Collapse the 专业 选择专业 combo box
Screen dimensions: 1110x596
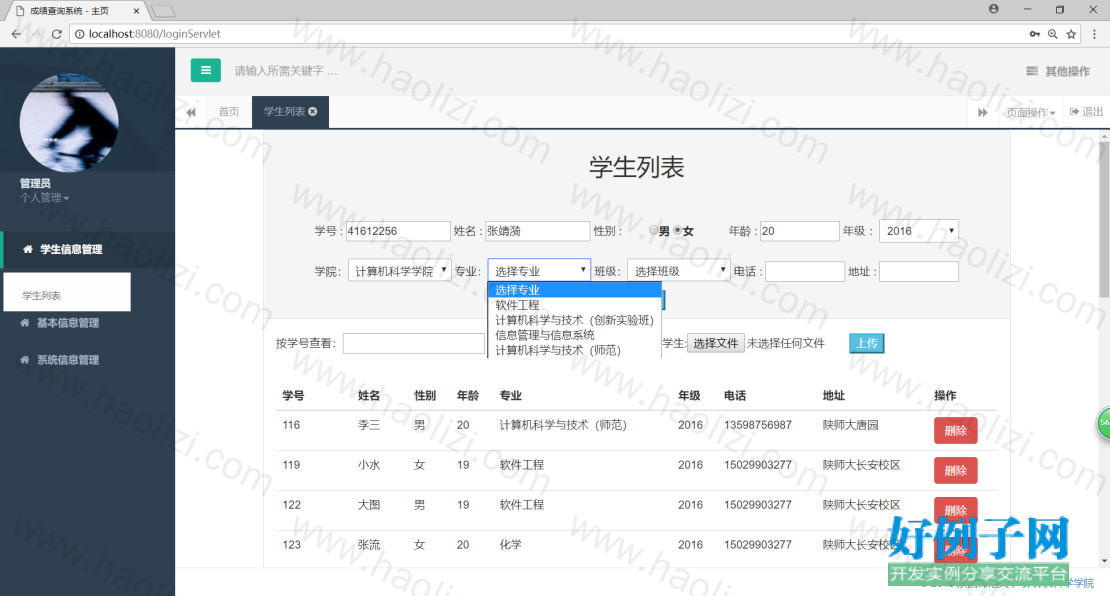tap(539, 270)
